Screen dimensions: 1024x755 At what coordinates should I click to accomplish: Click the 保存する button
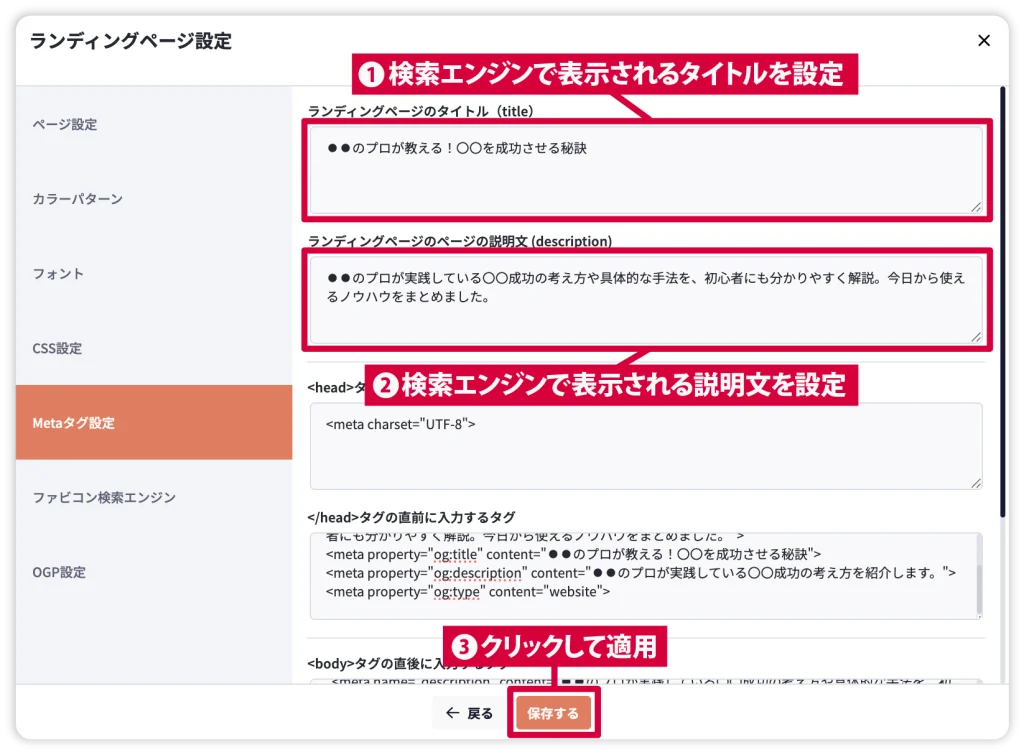pos(553,714)
